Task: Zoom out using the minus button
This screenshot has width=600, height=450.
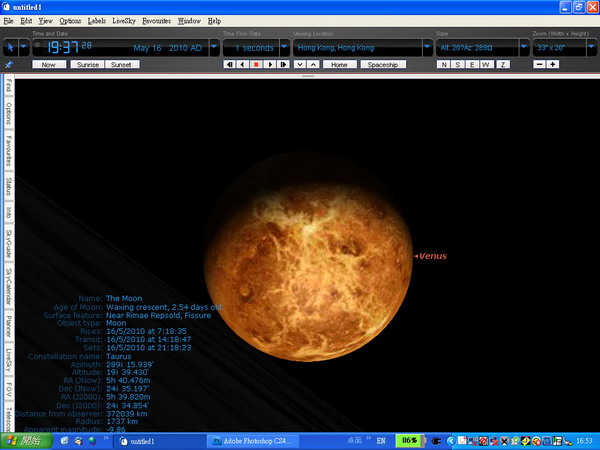Action: tap(540, 64)
